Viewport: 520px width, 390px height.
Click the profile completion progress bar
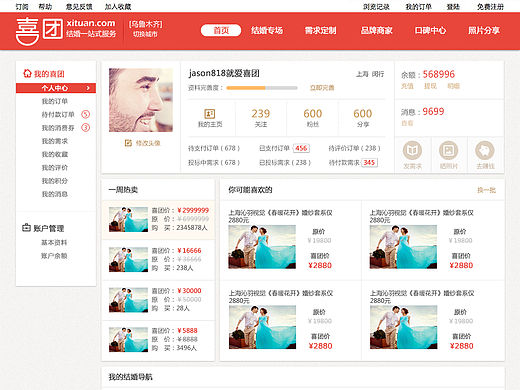pos(262,88)
